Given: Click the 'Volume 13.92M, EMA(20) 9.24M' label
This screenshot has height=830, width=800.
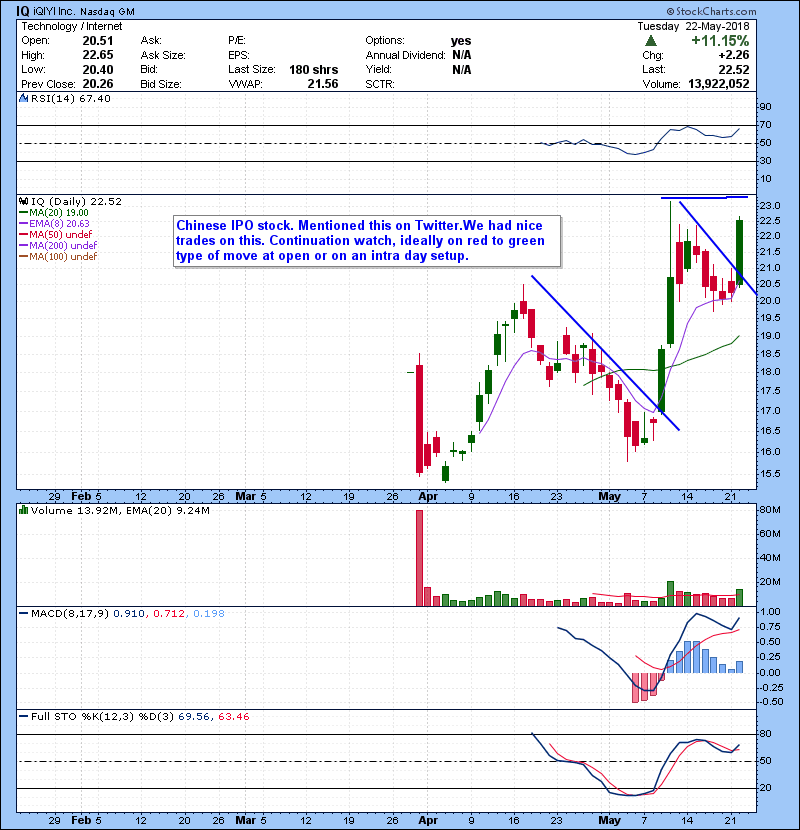Looking at the screenshot, I should 120,511.
